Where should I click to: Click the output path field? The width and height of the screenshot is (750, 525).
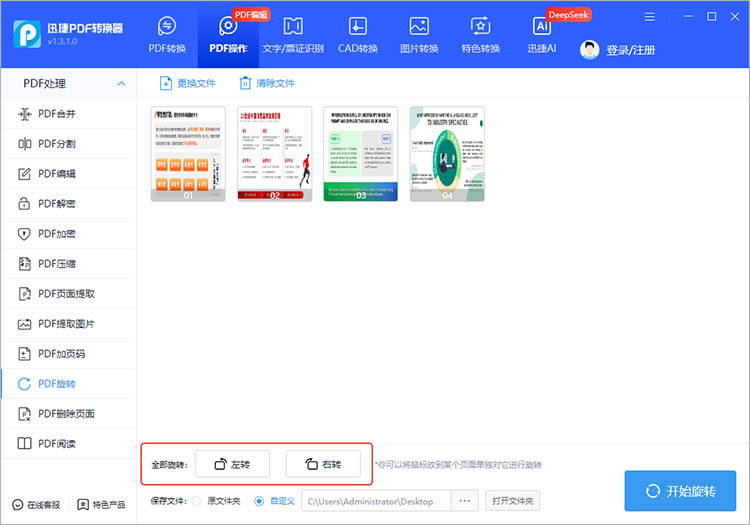pyautogui.click(x=376, y=501)
